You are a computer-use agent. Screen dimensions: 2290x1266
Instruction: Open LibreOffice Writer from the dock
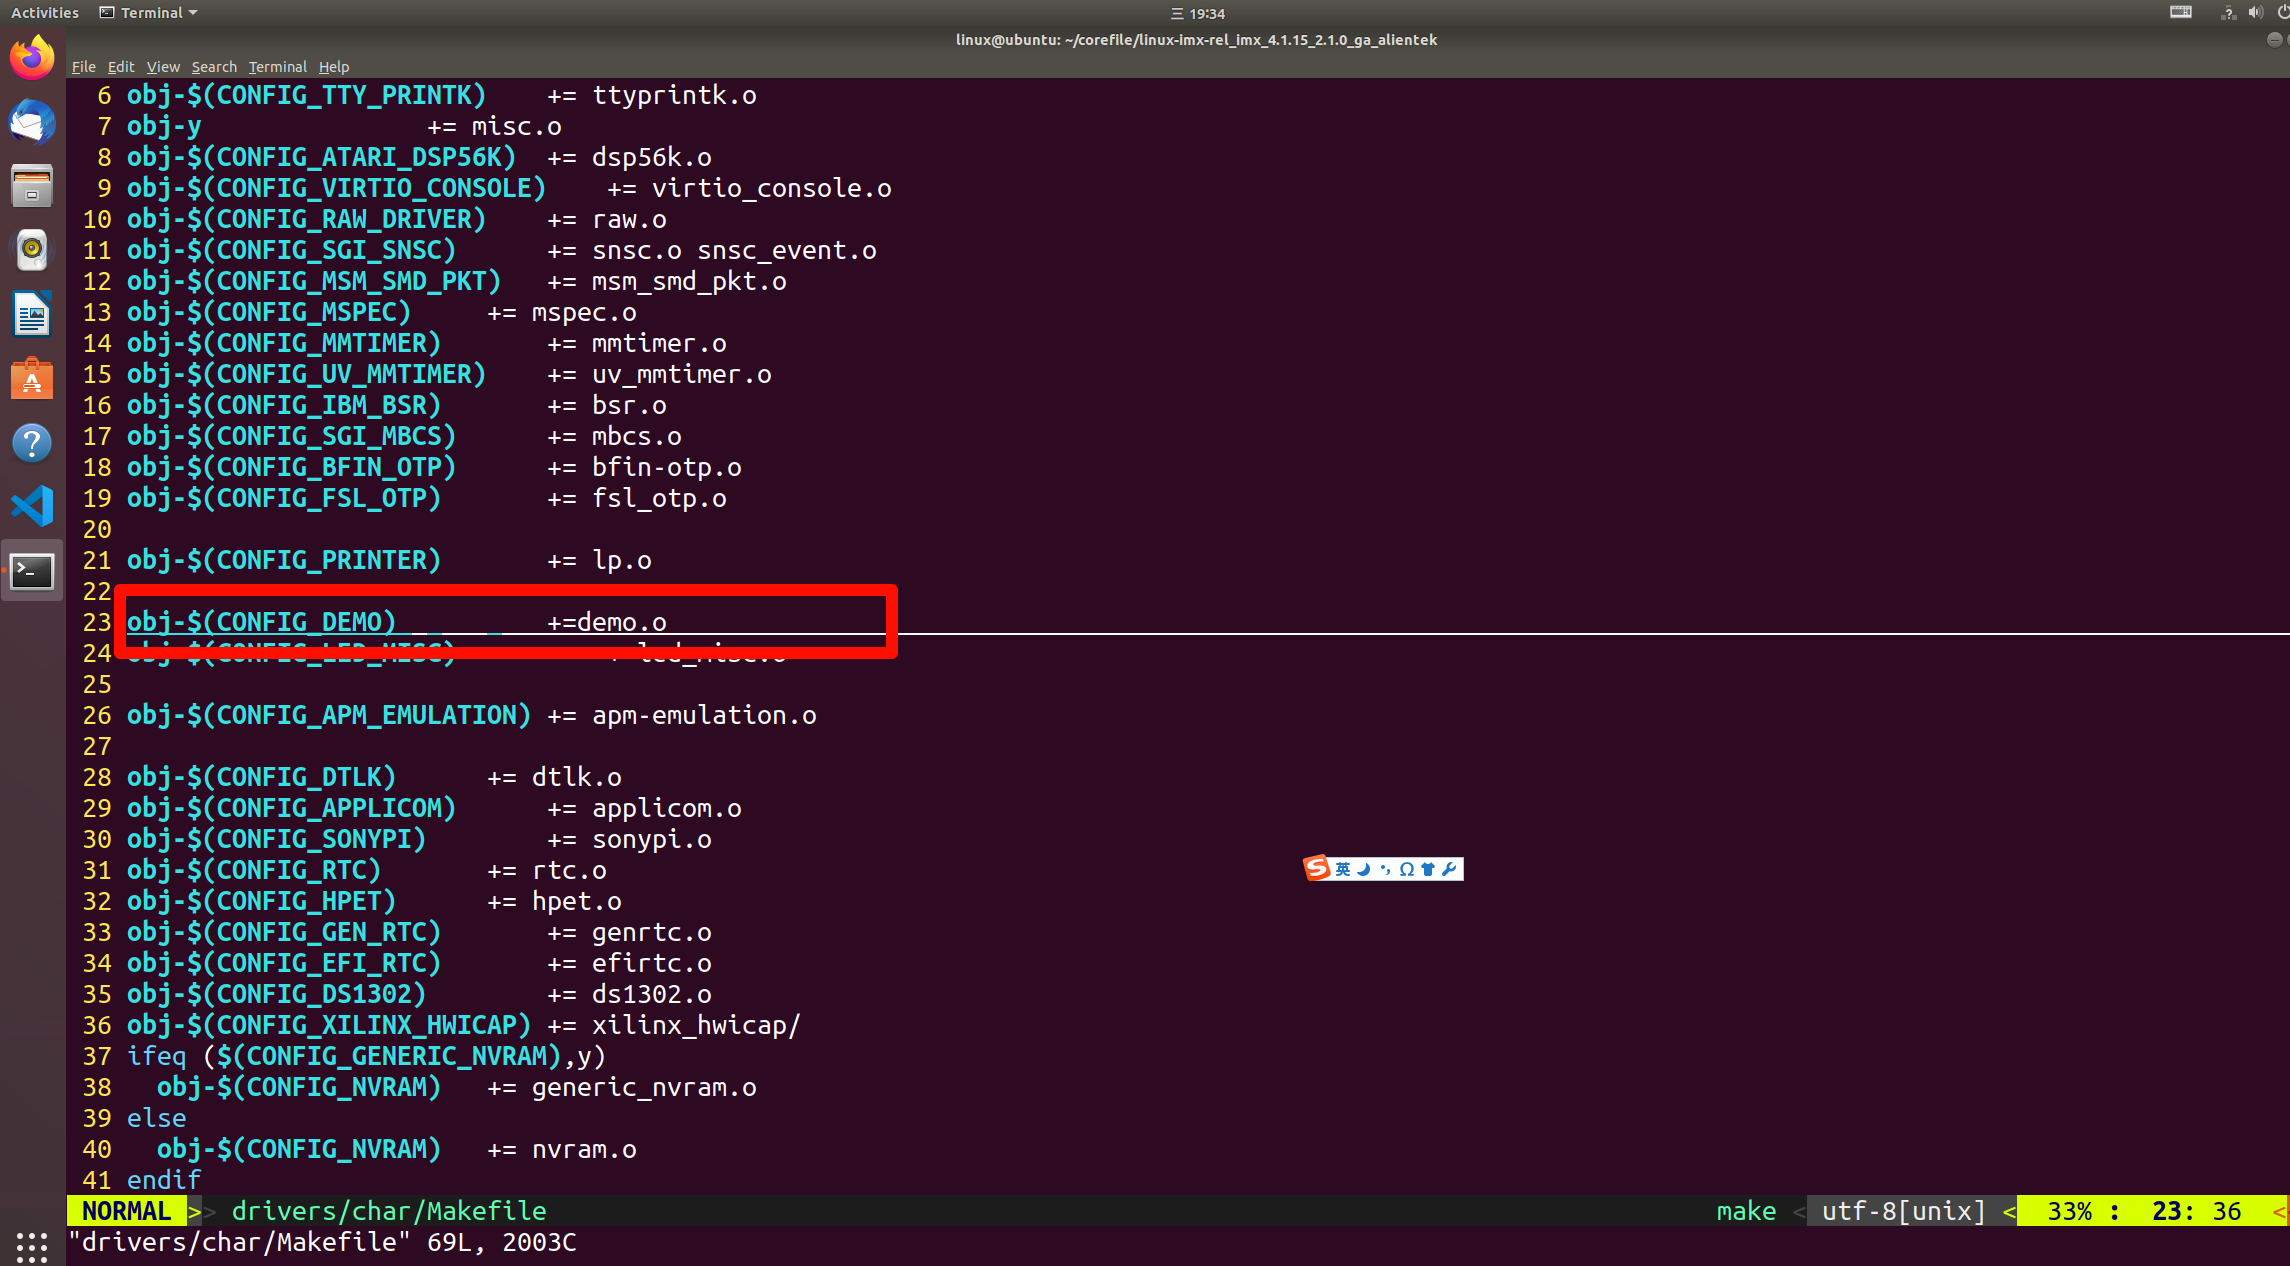point(32,314)
